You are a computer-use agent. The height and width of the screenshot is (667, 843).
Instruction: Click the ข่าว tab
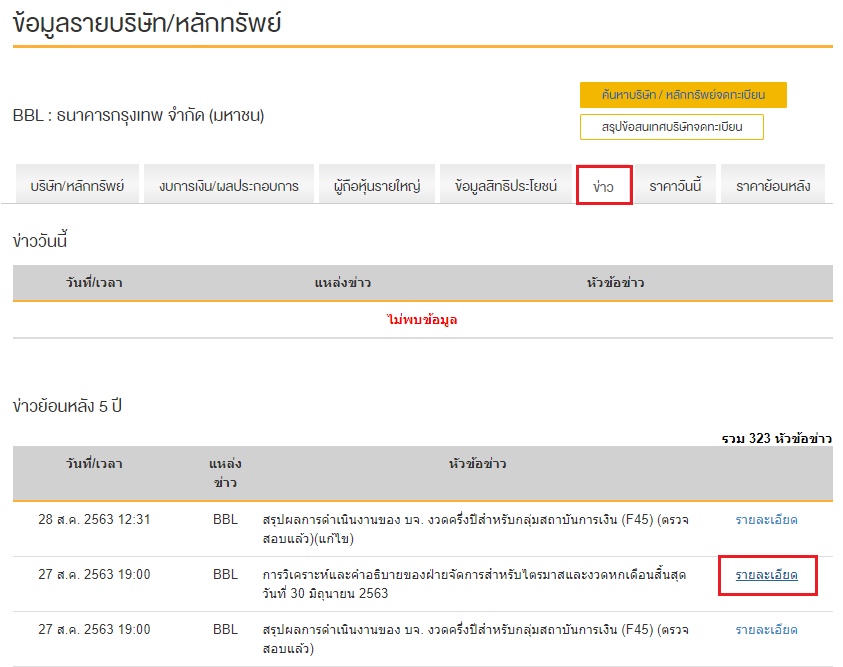point(604,186)
